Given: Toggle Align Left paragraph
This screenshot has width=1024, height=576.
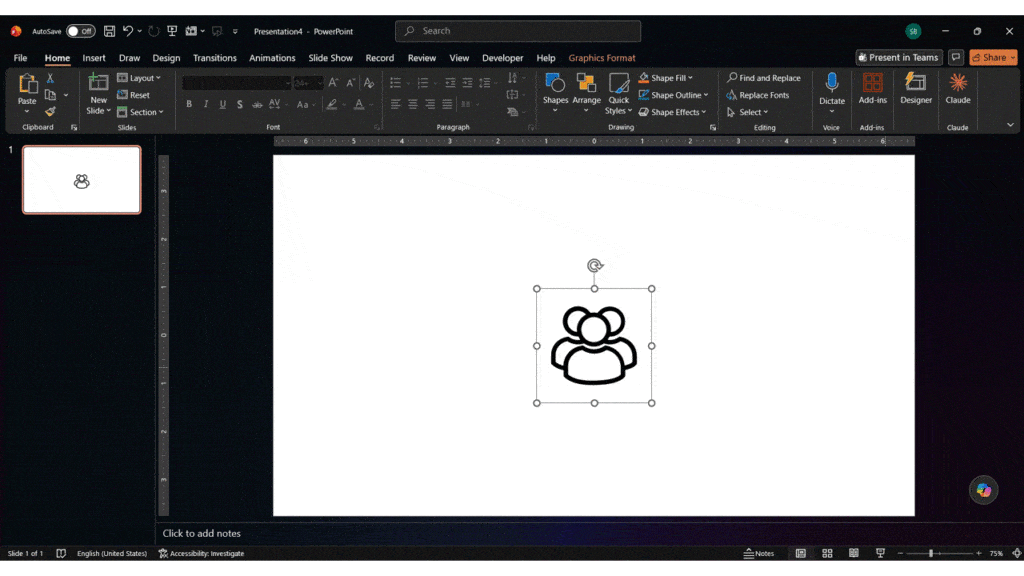Looking at the screenshot, I should [395, 104].
